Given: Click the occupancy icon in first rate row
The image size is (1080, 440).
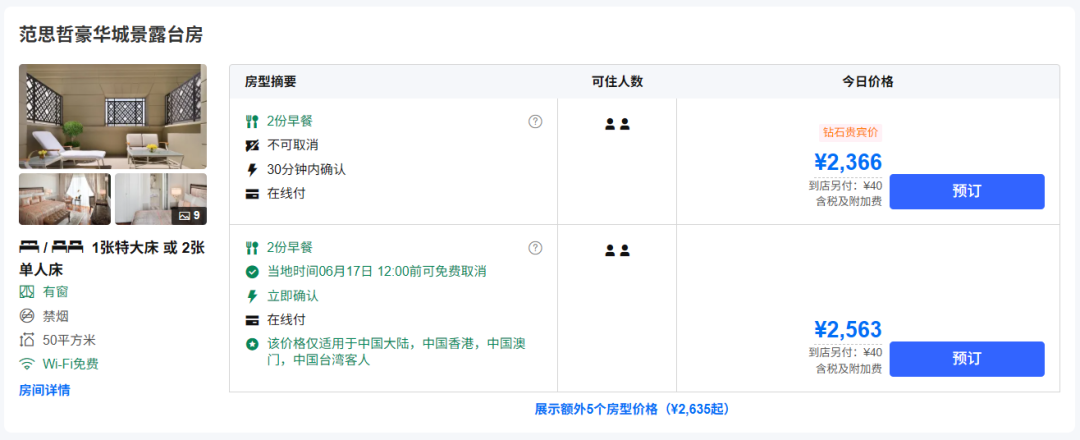Looking at the screenshot, I should tap(617, 124).
